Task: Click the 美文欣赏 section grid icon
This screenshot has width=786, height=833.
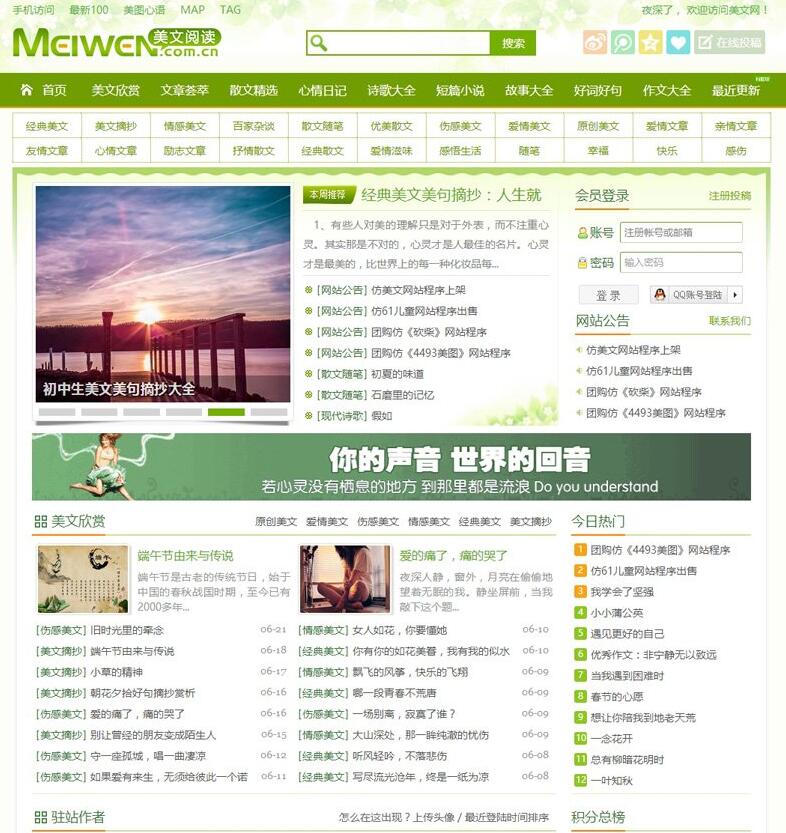Action: (40, 521)
